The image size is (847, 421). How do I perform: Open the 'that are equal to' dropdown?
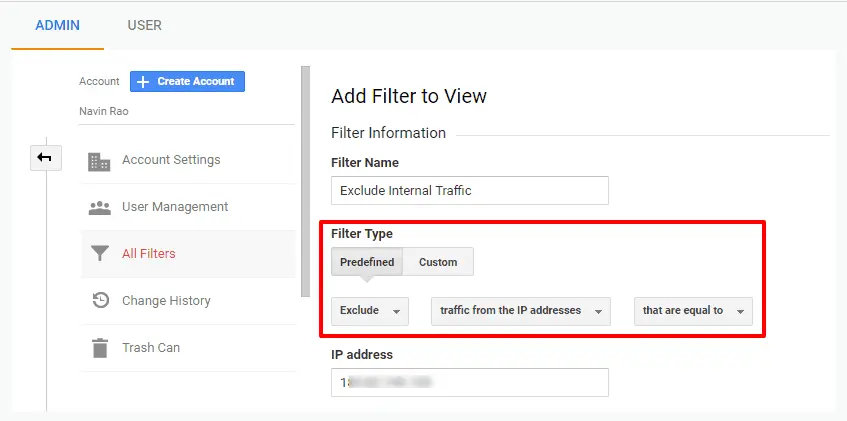[693, 311]
